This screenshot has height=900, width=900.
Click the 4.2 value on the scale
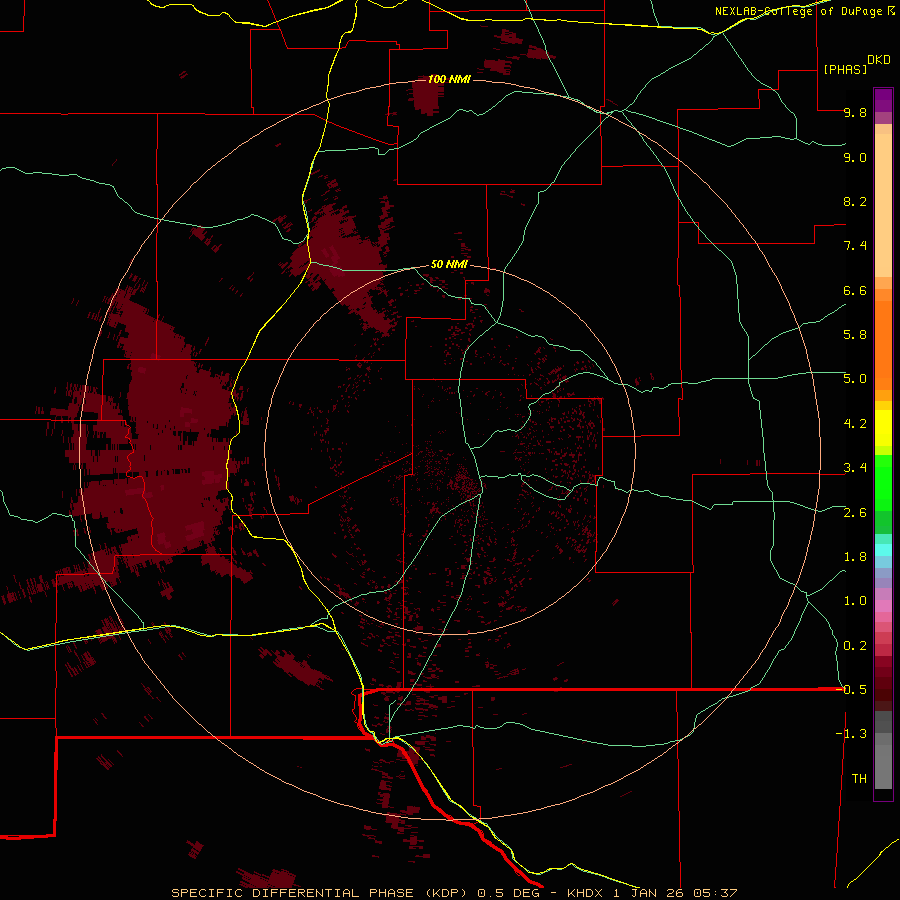[855, 424]
